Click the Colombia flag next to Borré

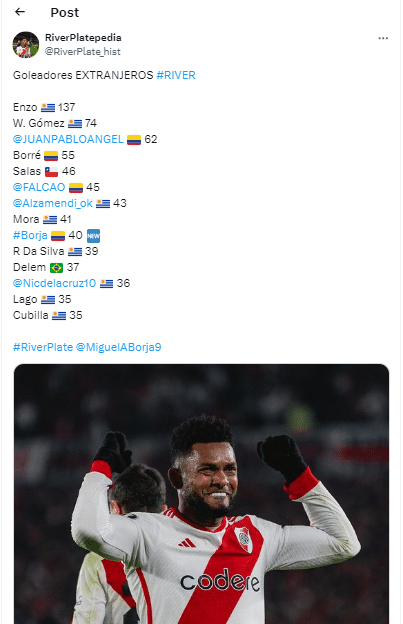click(x=51, y=156)
